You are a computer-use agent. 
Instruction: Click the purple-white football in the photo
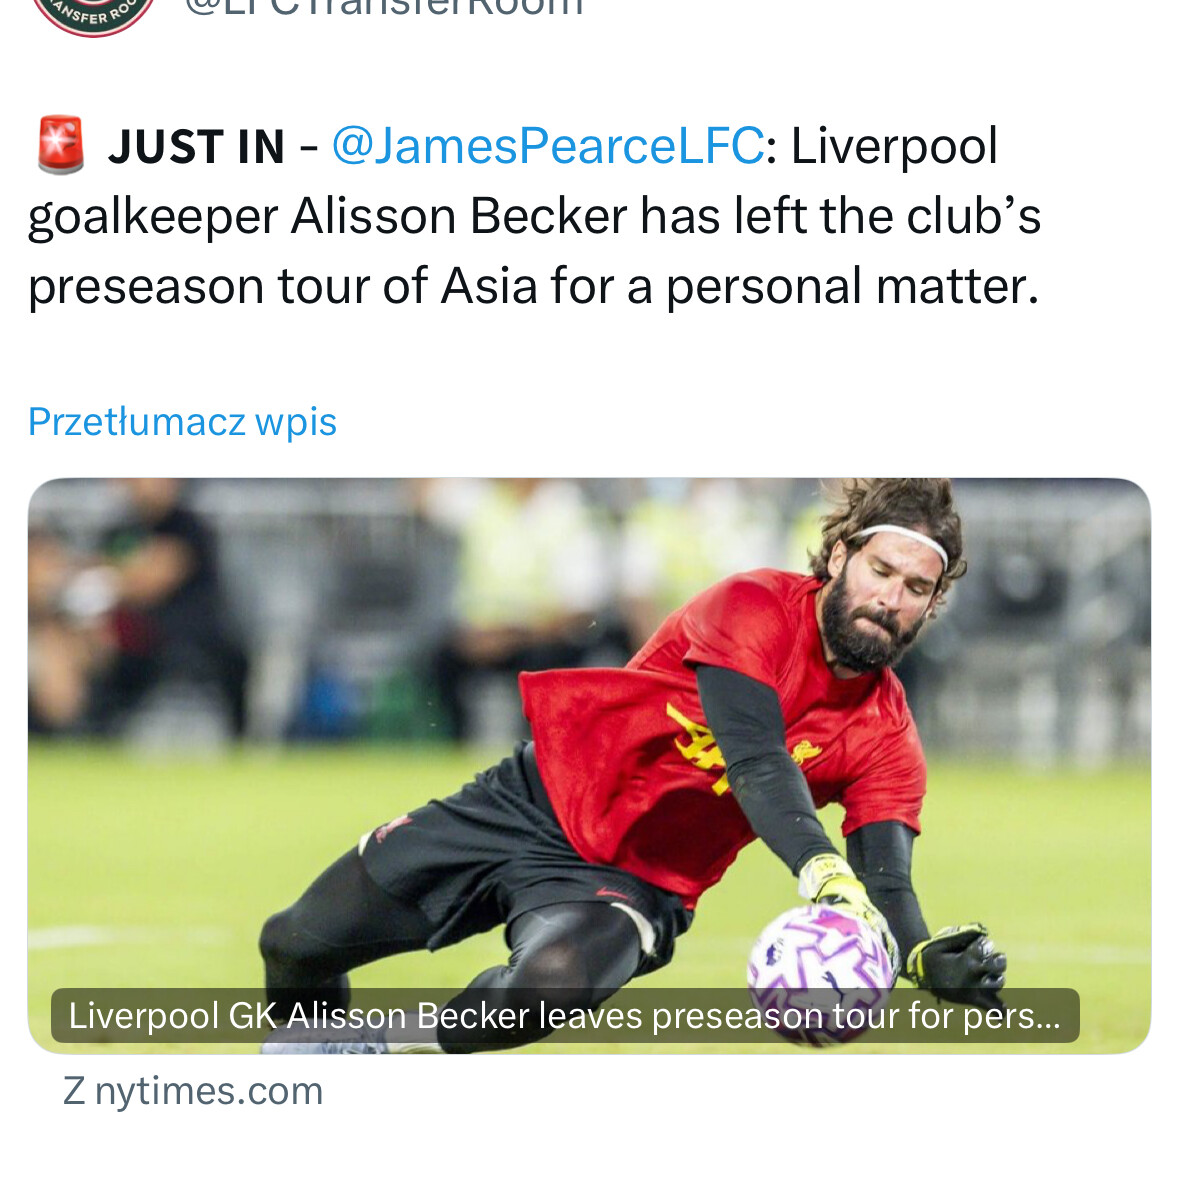point(819,972)
